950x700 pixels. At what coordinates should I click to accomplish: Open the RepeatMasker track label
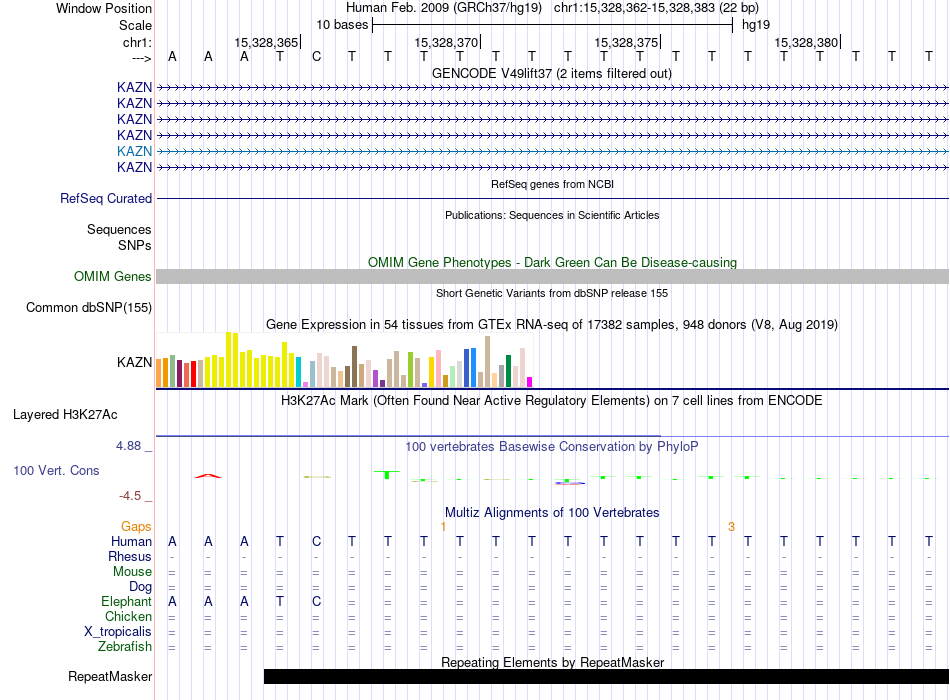click(x=110, y=677)
